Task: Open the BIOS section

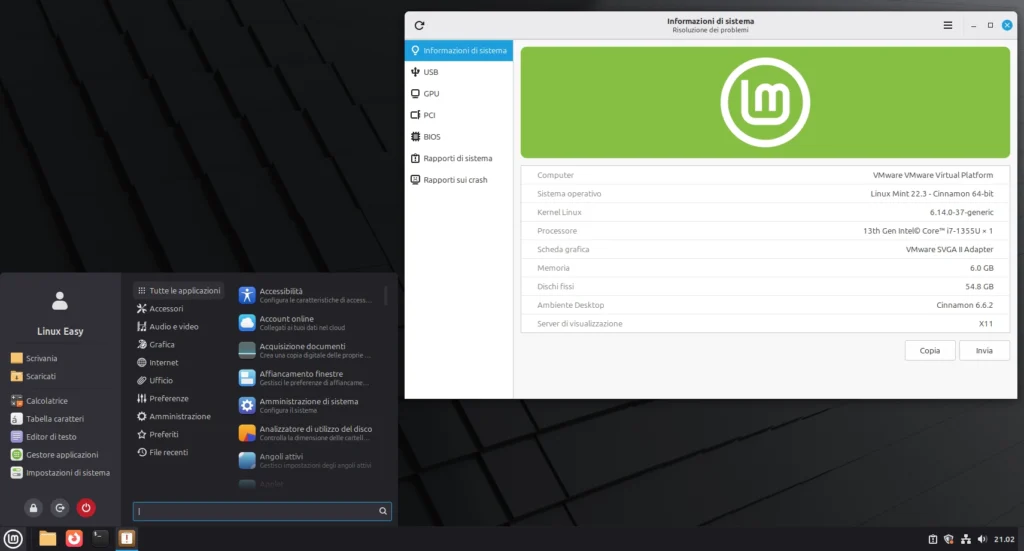Action: (x=458, y=136)
